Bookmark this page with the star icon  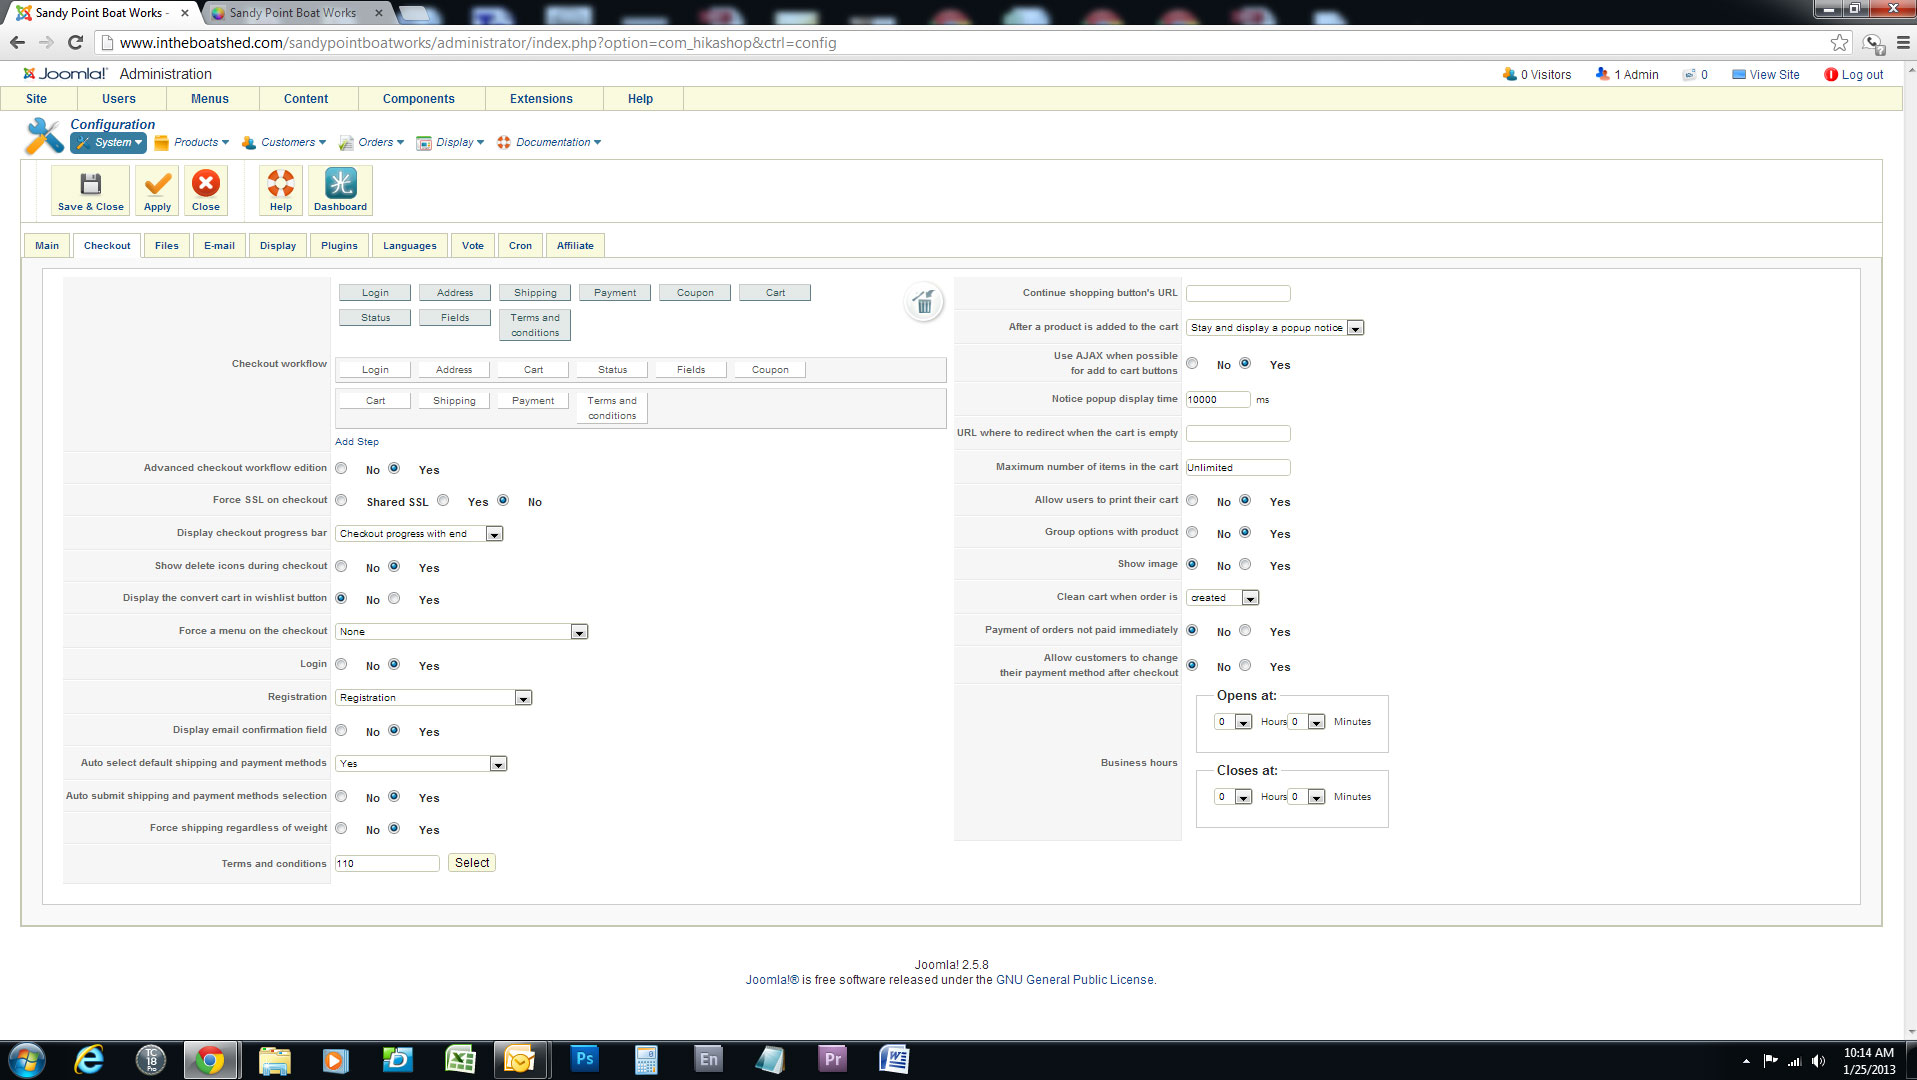(1839, 42)
